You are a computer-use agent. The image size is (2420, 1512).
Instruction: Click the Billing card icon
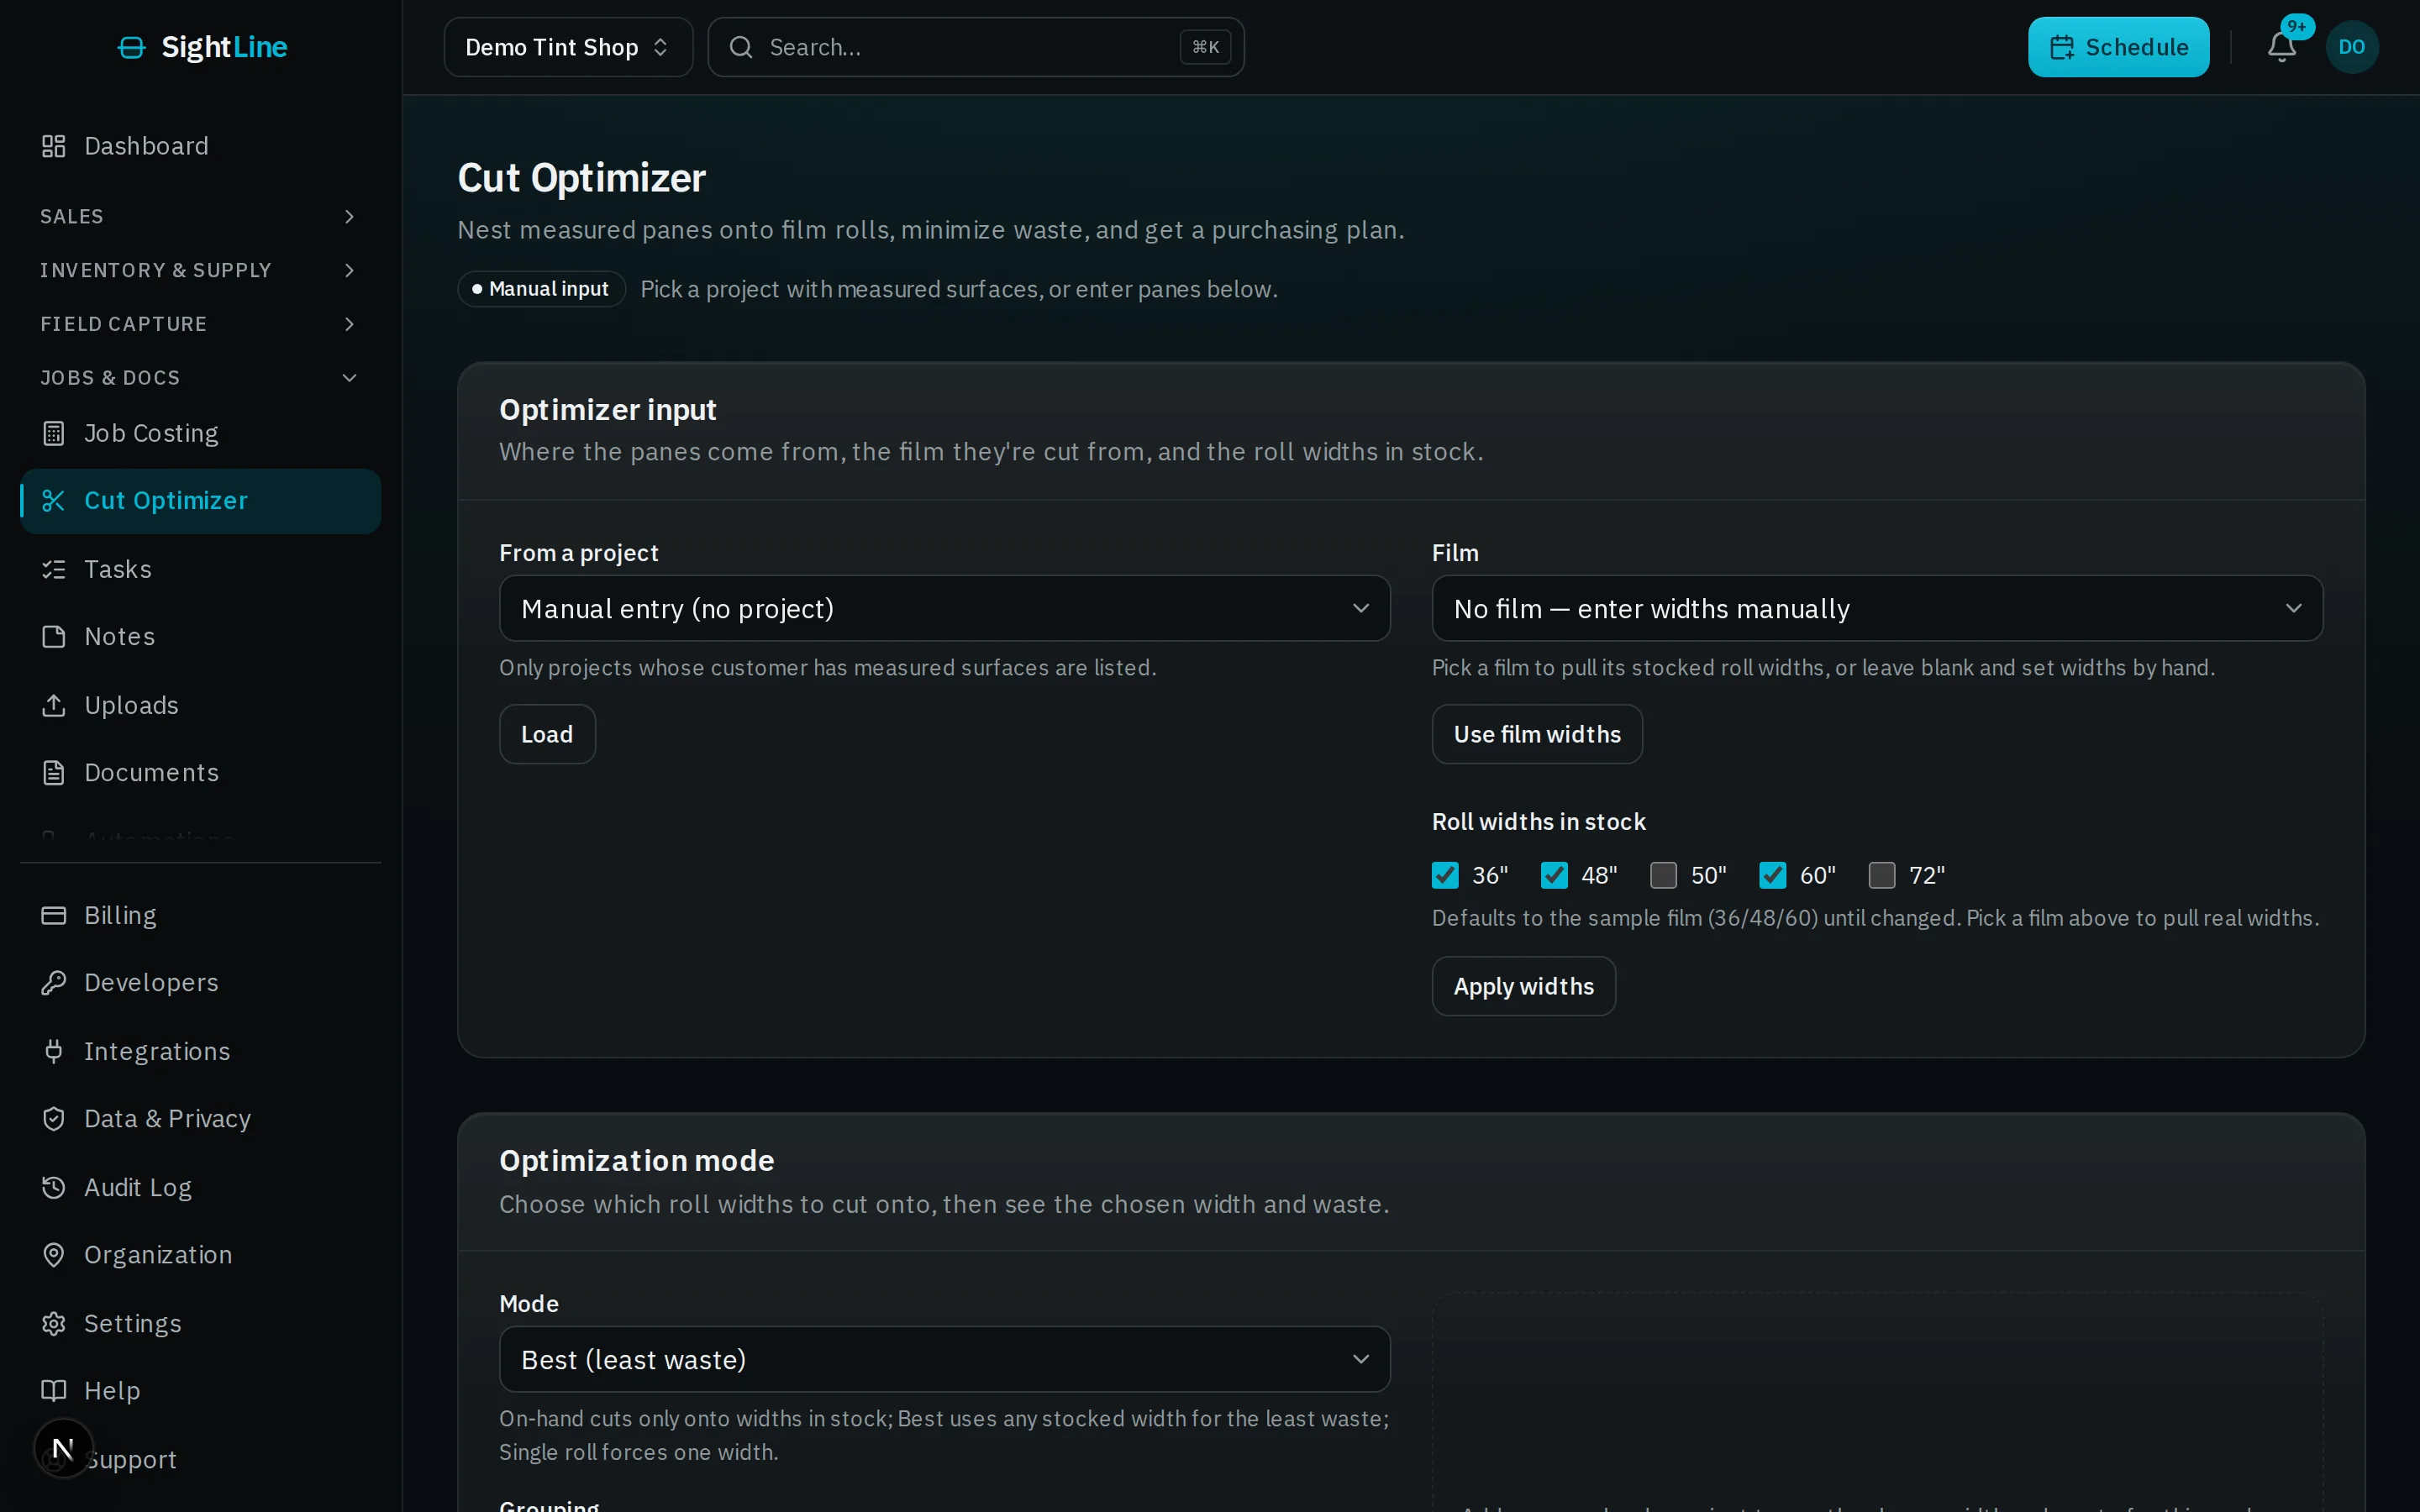tap(54, 915)
